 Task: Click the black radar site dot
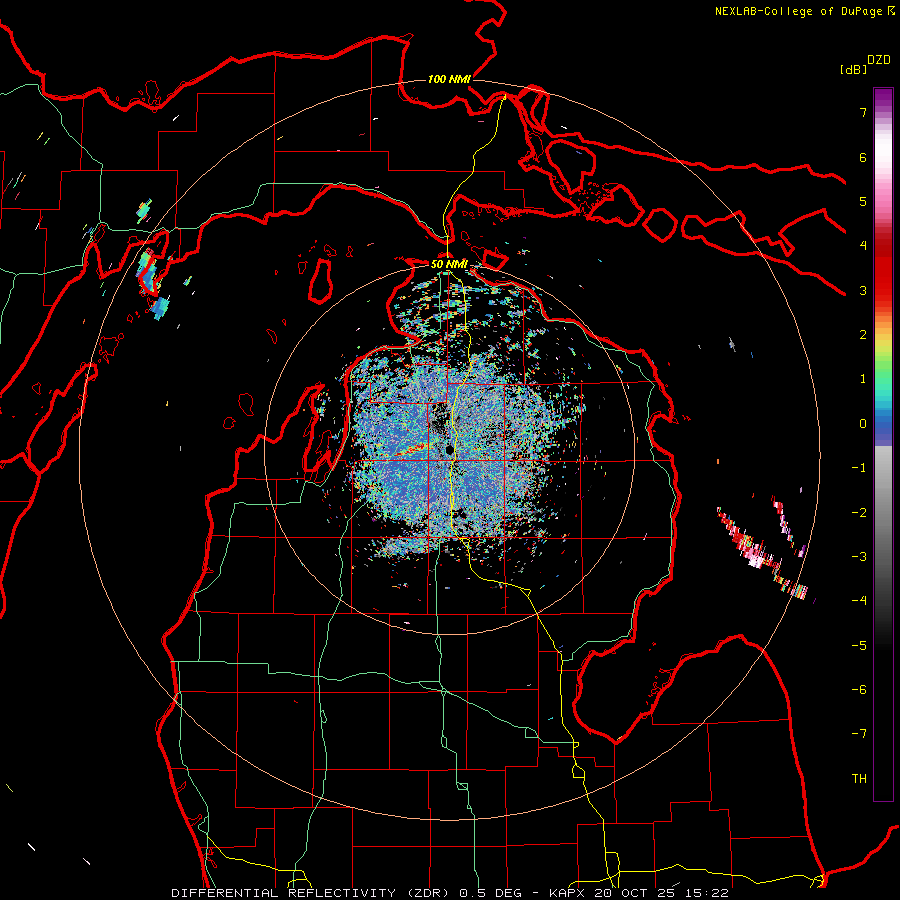point(450,450)
